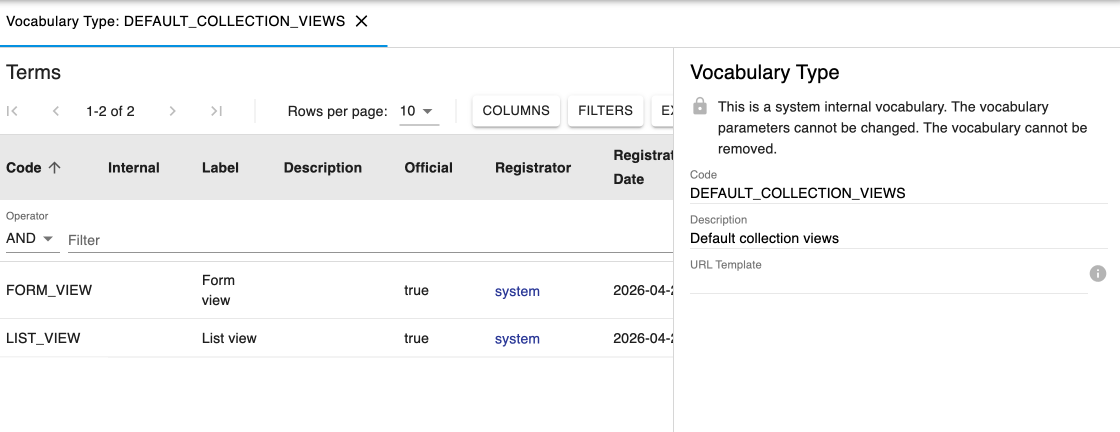Focus the Filter input field
The image size is (1120, 432).
[x=370, y=240]
